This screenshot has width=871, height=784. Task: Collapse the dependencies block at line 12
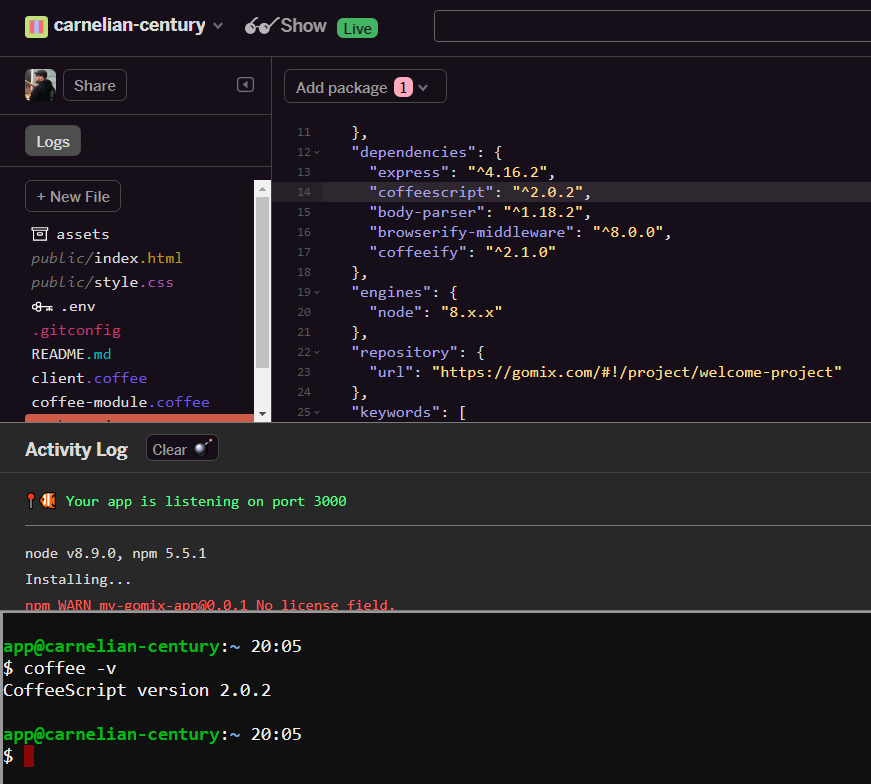point(317,152)
